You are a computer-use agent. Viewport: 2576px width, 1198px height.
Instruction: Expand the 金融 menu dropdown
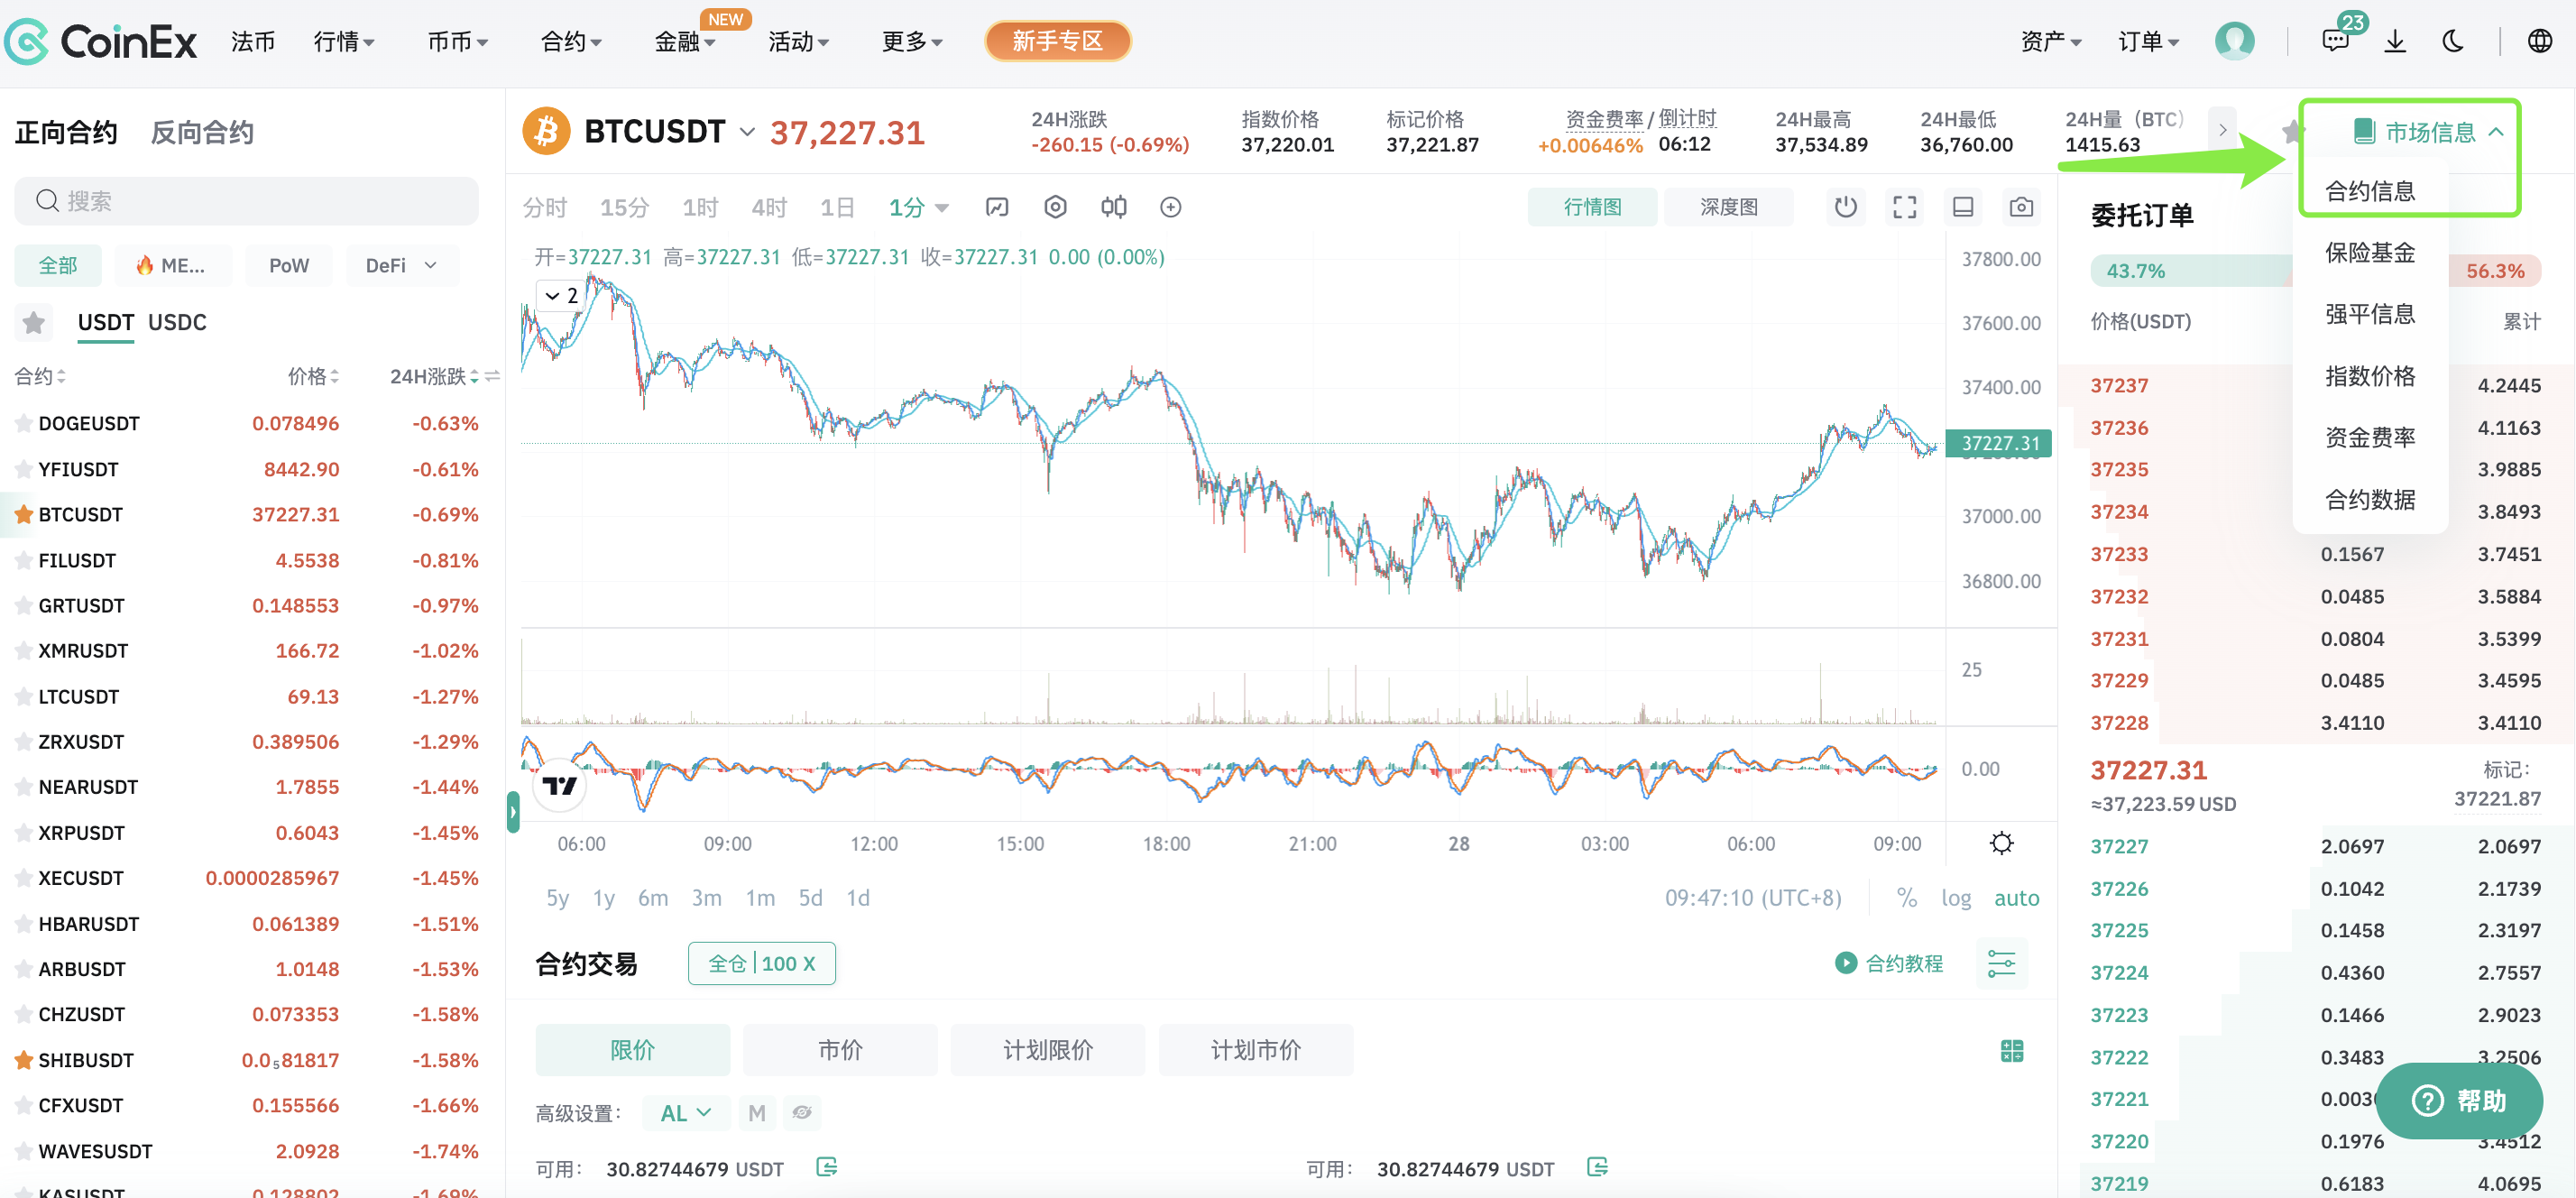685,41
